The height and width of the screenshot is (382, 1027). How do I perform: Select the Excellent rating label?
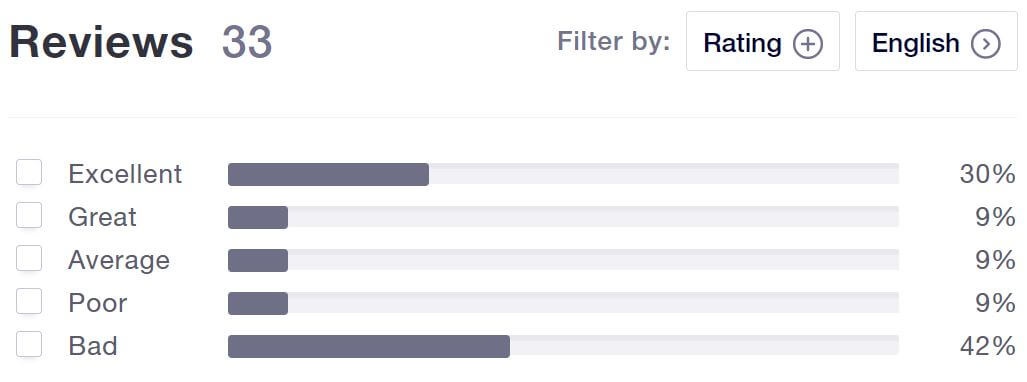point(125,174)
